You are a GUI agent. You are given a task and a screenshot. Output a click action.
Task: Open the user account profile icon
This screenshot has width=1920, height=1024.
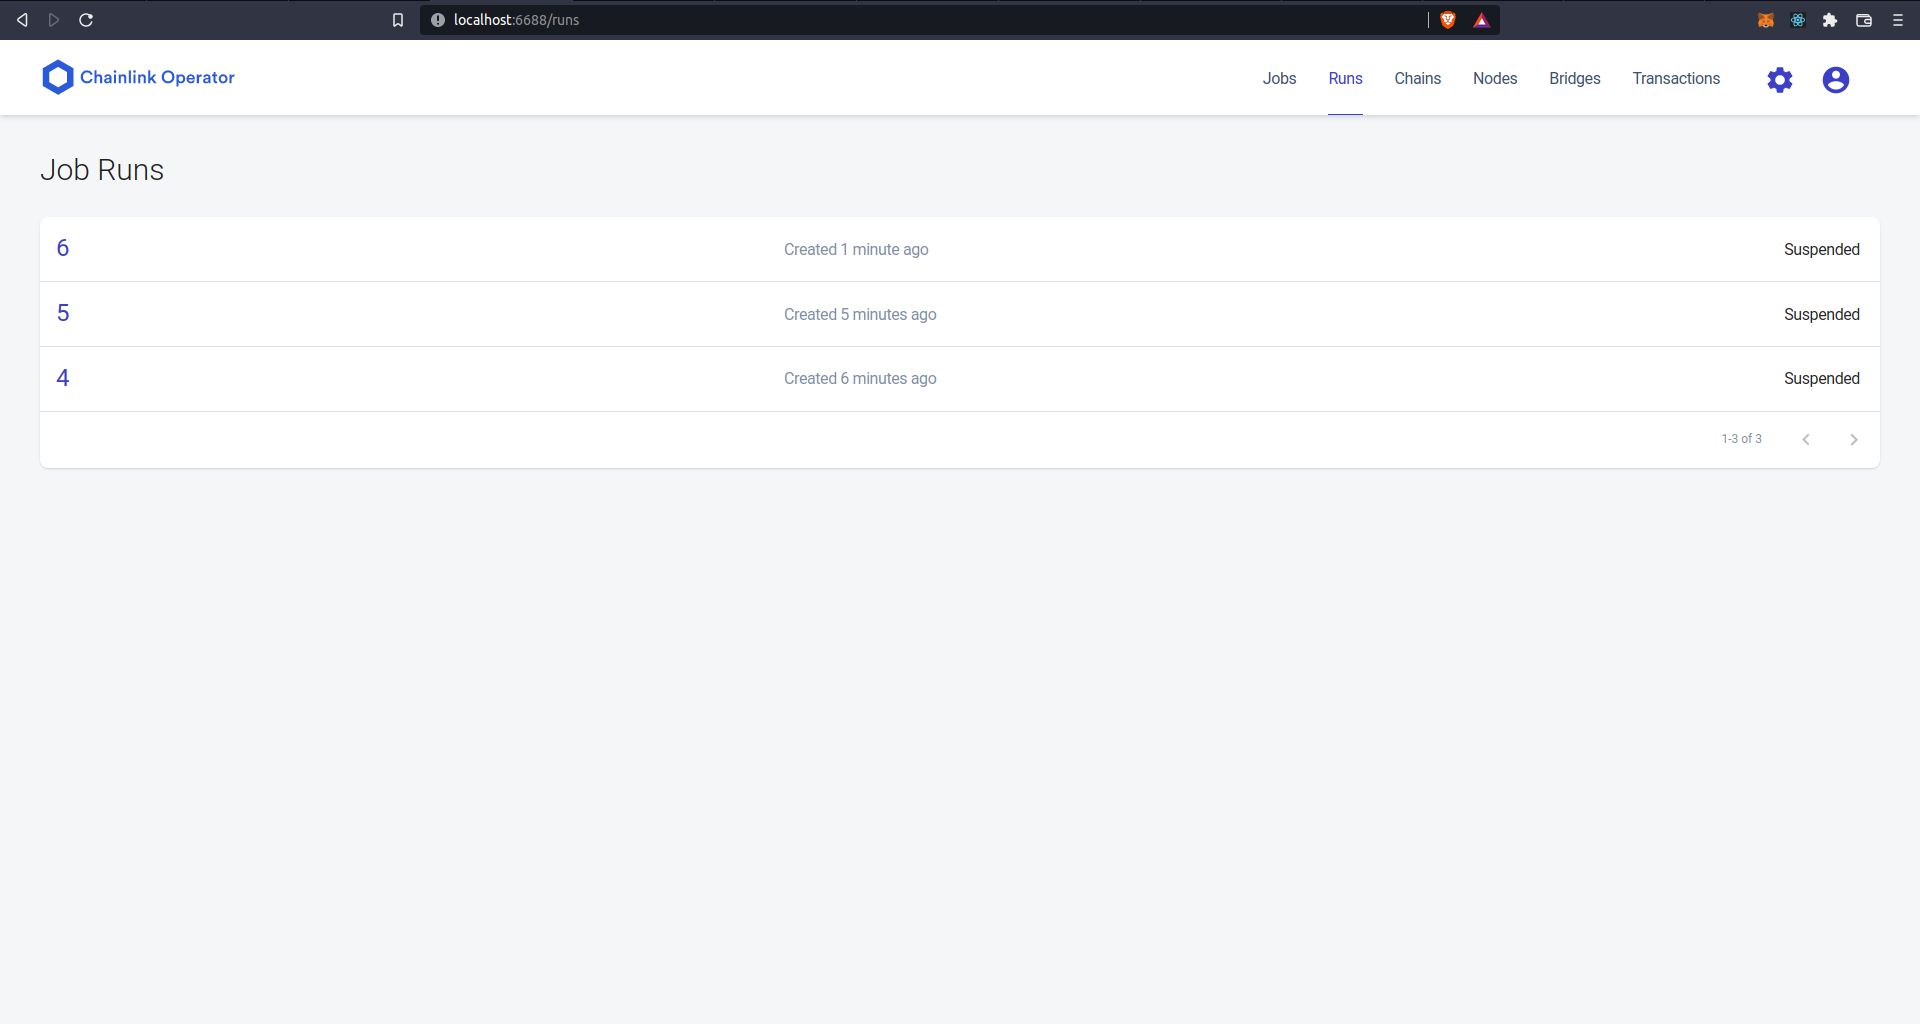(1836, 80)
